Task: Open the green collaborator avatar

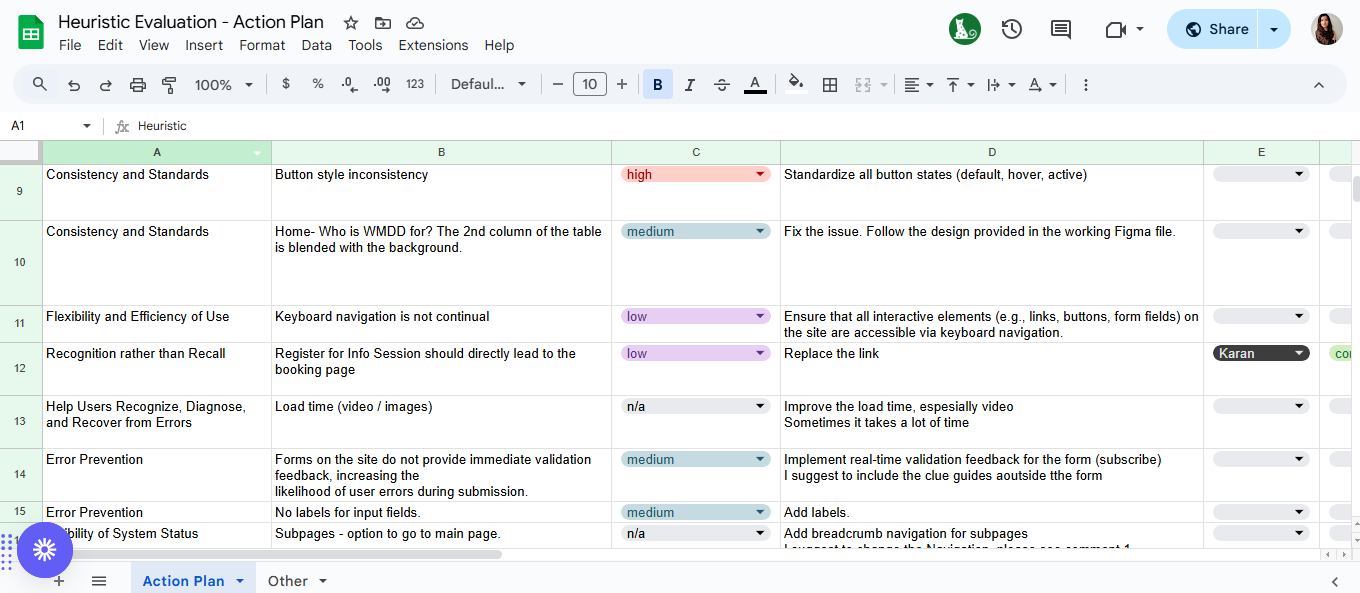Action: tap(965, 29)
